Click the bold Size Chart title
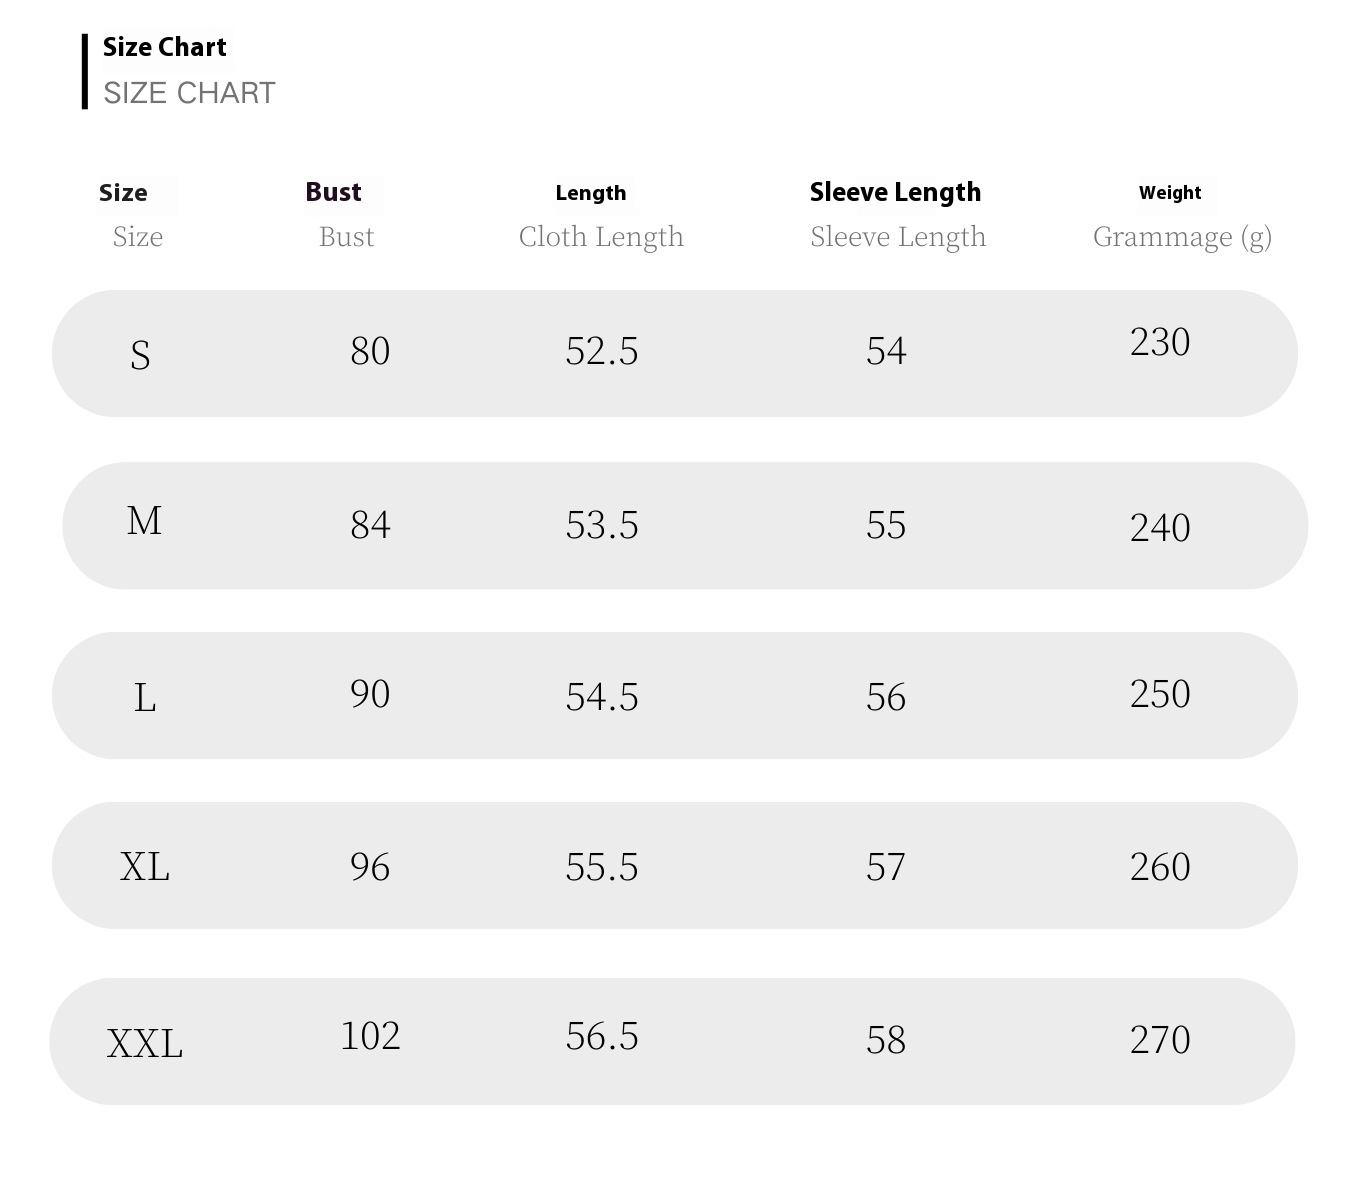This screenshot has width=1350, height=1200. coord(165,47)
